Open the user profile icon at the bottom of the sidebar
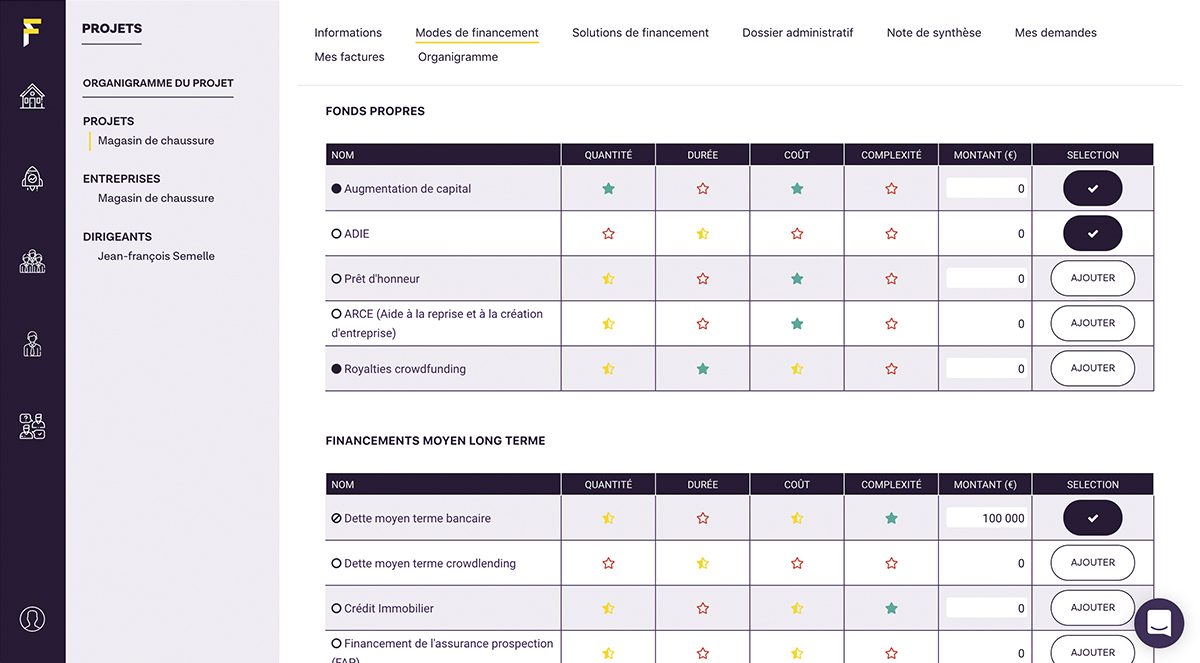Image resolution: width=1200 pixels, height=663 pixels. 33,619
